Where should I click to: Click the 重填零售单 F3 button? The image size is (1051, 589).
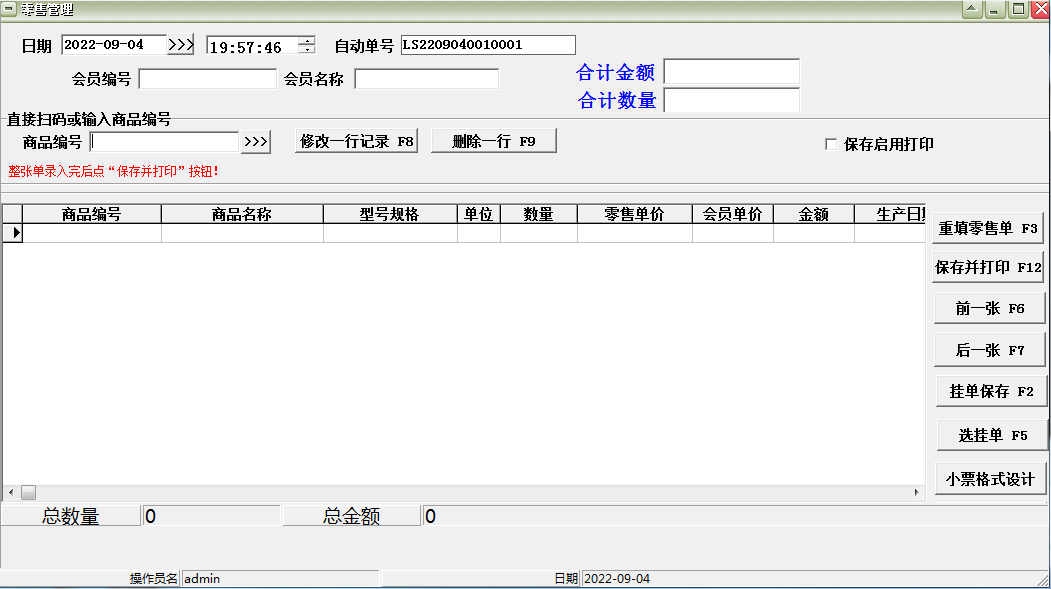tap(989, 227)
